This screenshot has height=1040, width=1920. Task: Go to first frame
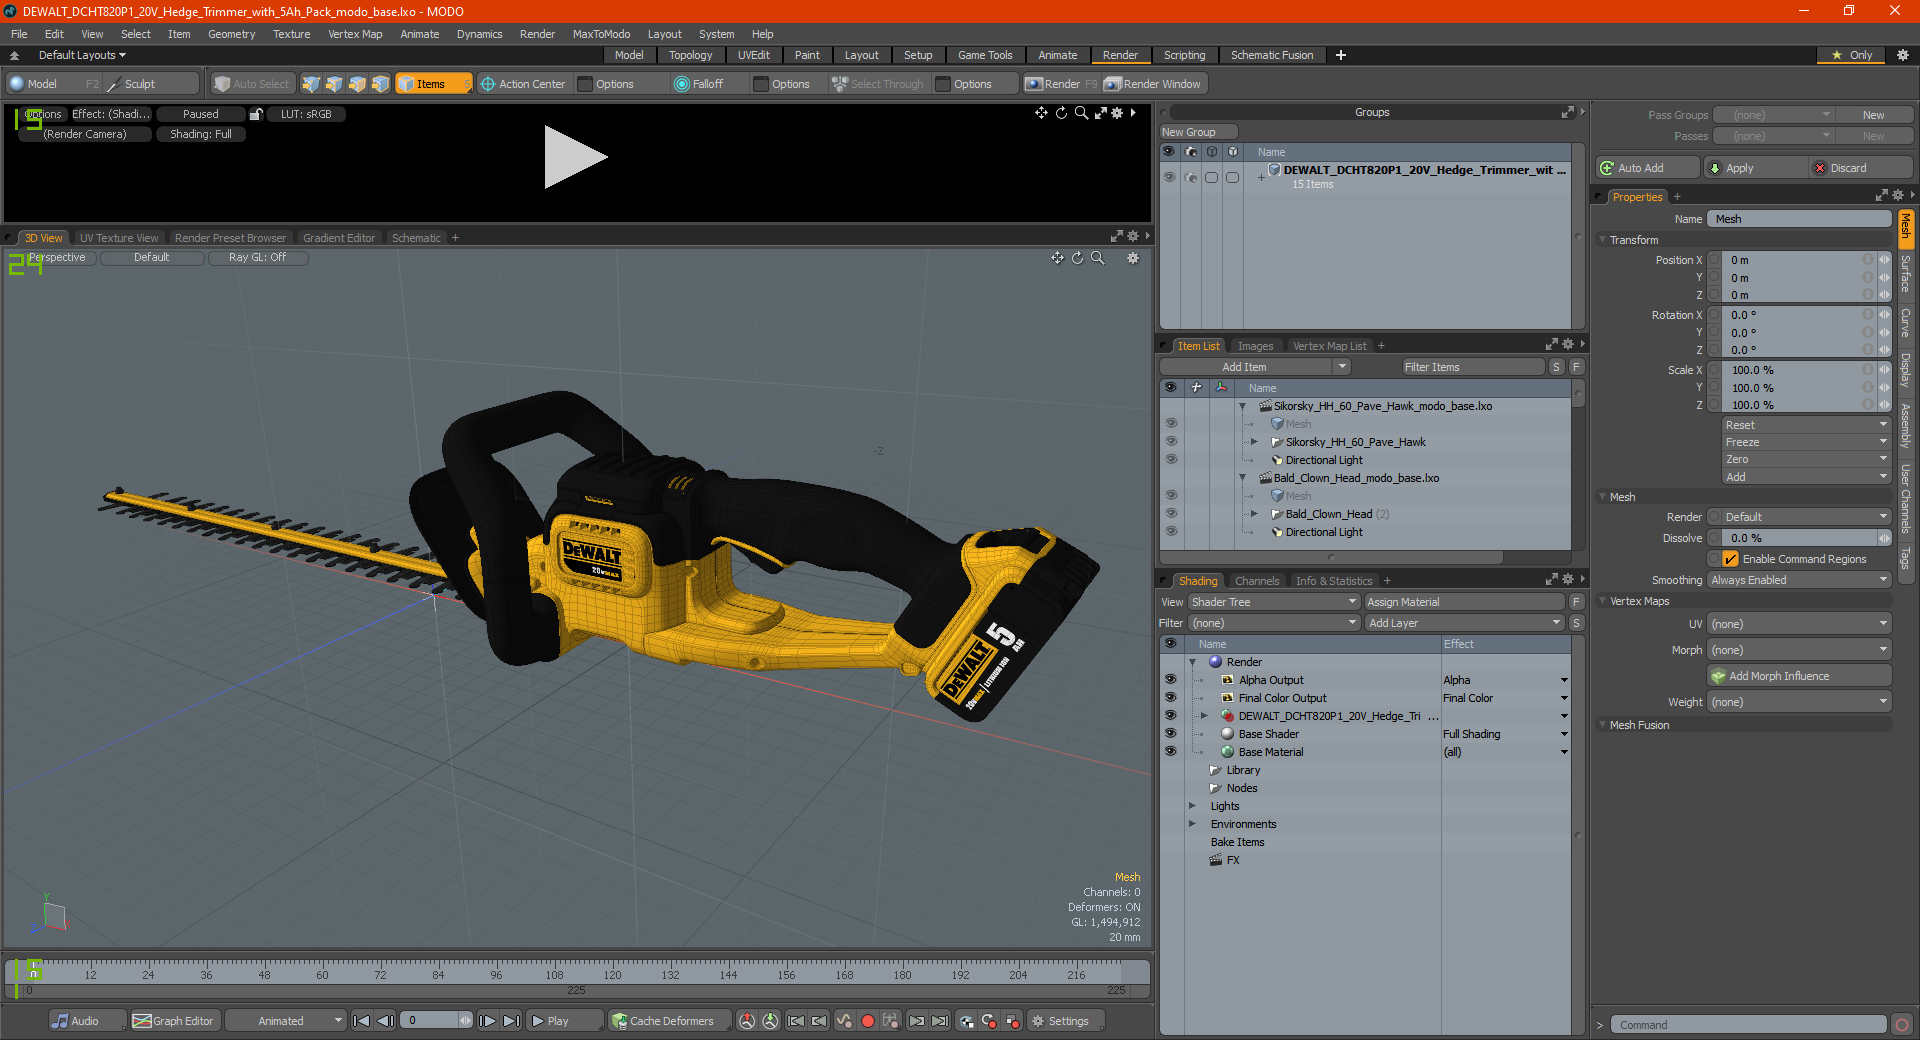click(x=362, y=1021)
